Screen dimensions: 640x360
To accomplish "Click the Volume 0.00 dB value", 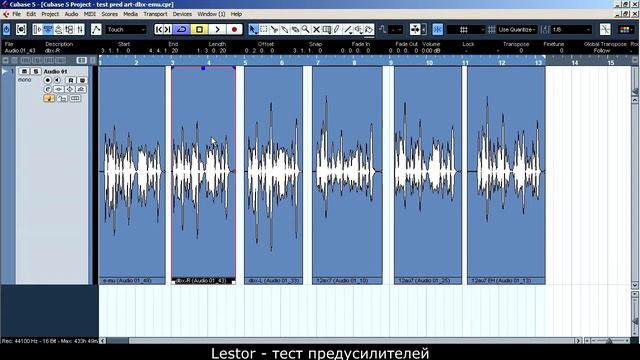I will click(431, 51).
